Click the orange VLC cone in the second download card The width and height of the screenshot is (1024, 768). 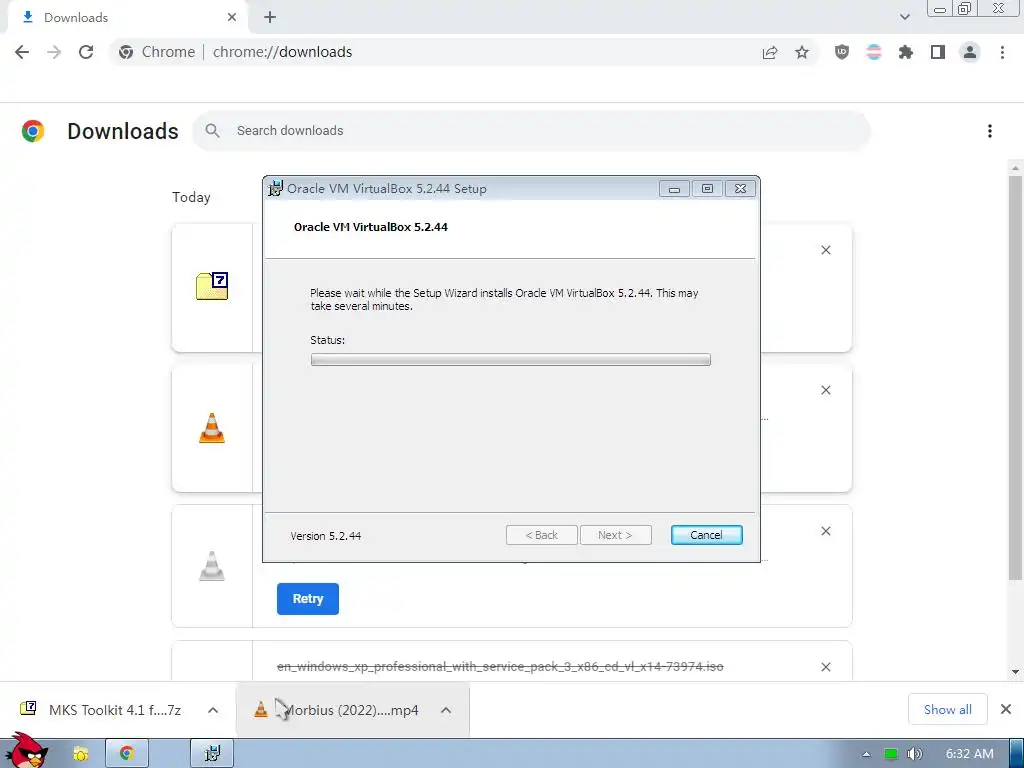point(212,428)
